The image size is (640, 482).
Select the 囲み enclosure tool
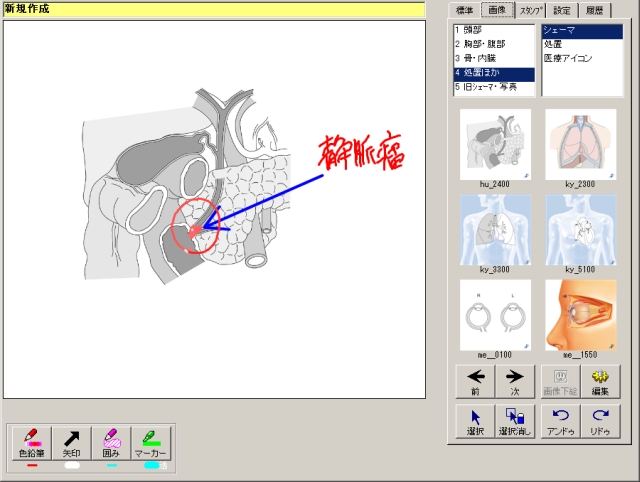tap(111, 443)
